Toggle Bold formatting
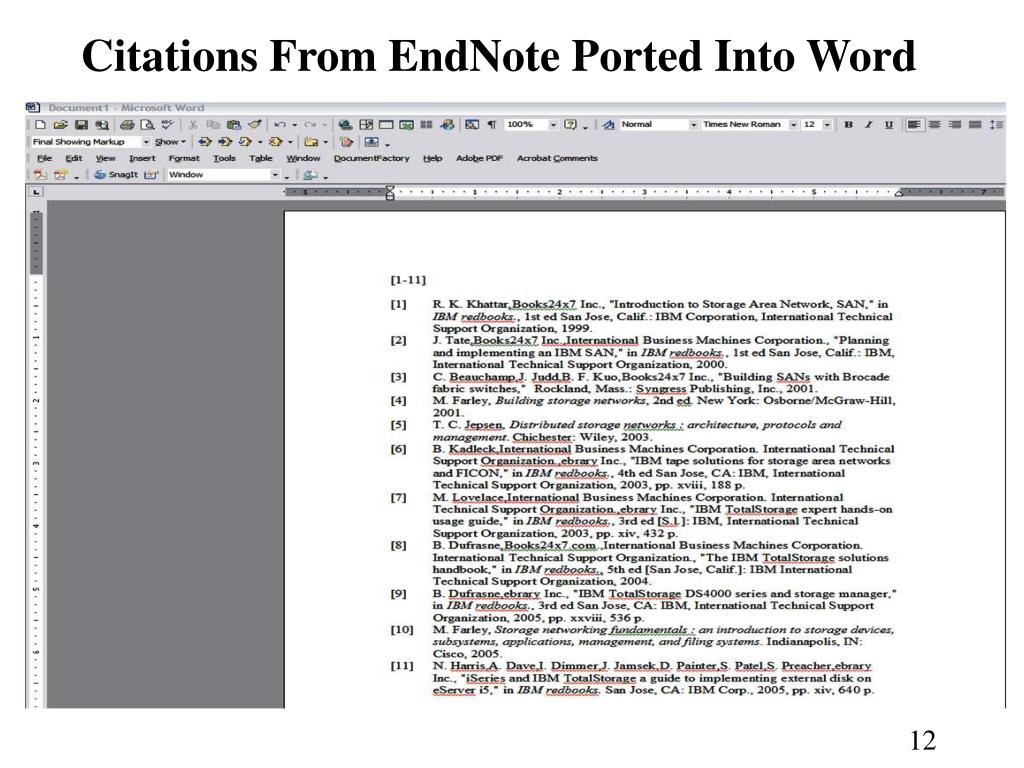 (848, 125)
